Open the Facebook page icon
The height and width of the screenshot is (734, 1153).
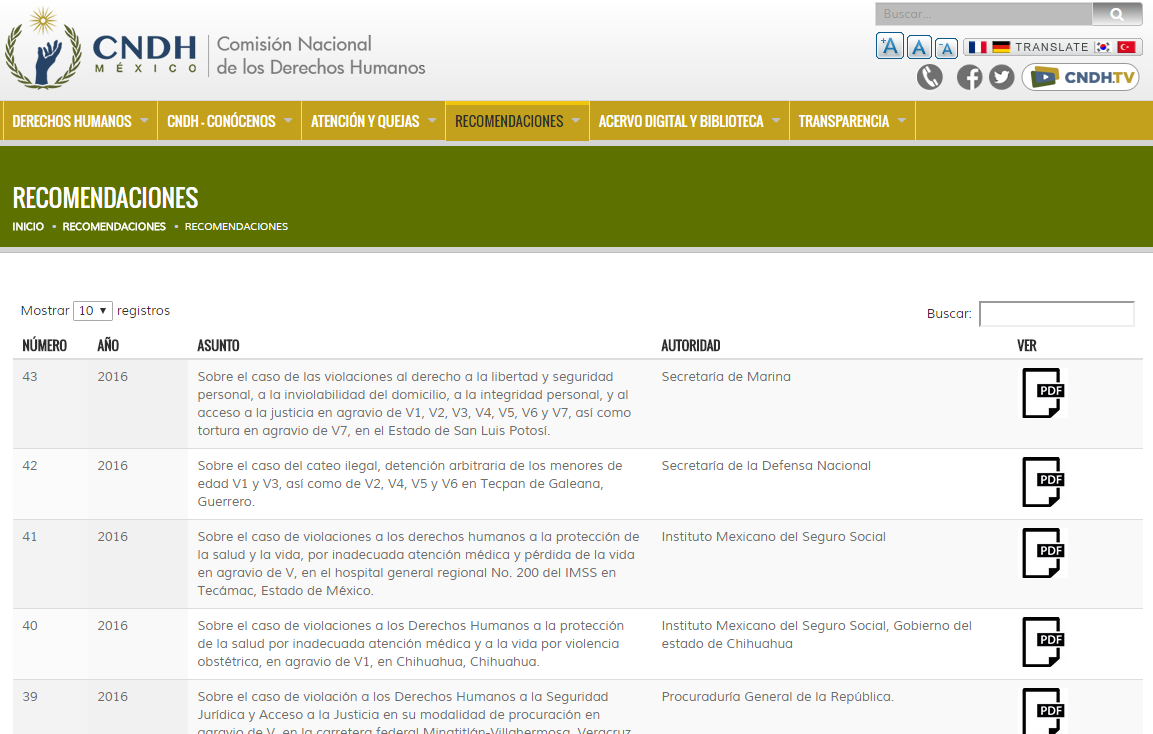pos(969,77)
